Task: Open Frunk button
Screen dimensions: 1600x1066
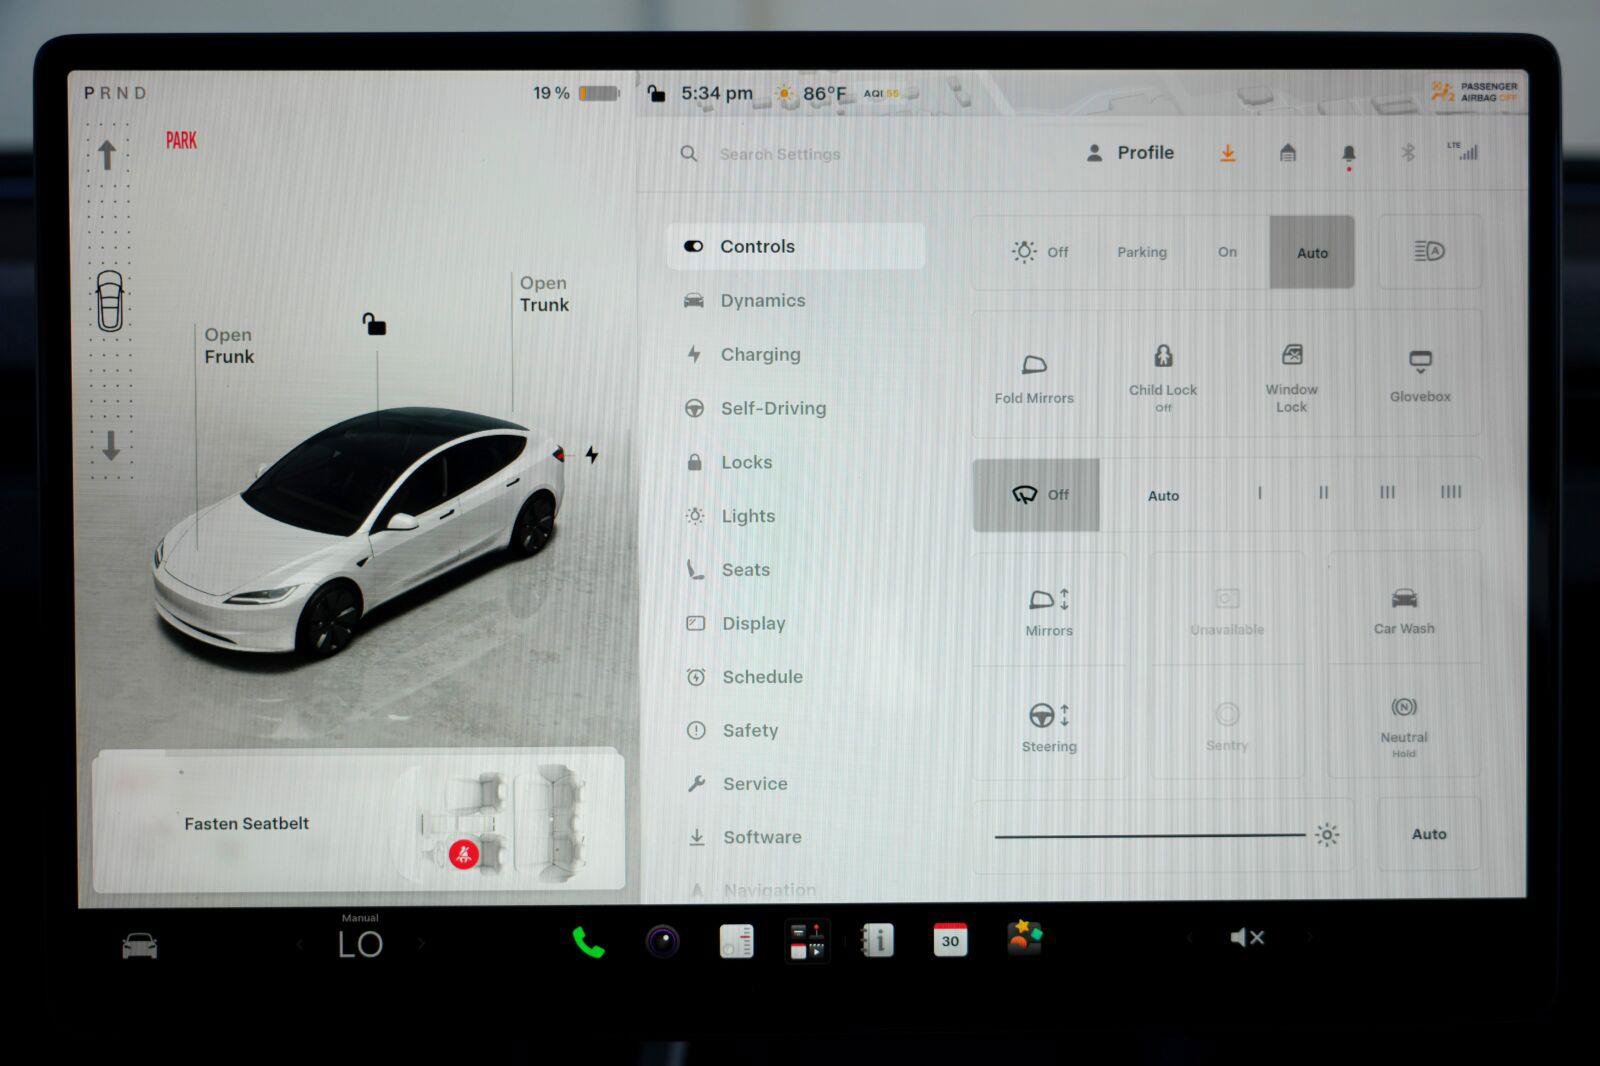Action: pos(229,346)
